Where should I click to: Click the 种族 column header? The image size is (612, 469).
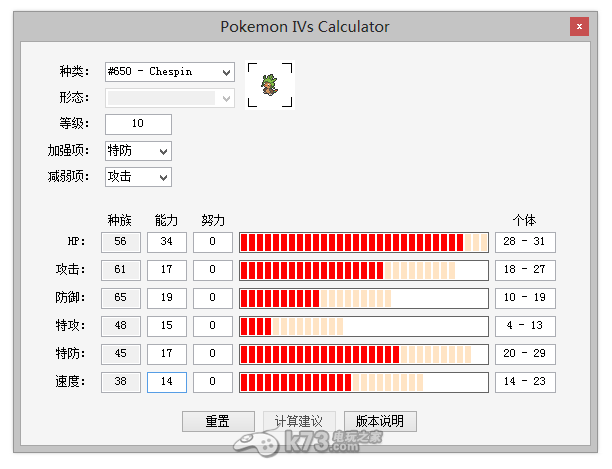(x=120, y=220)
